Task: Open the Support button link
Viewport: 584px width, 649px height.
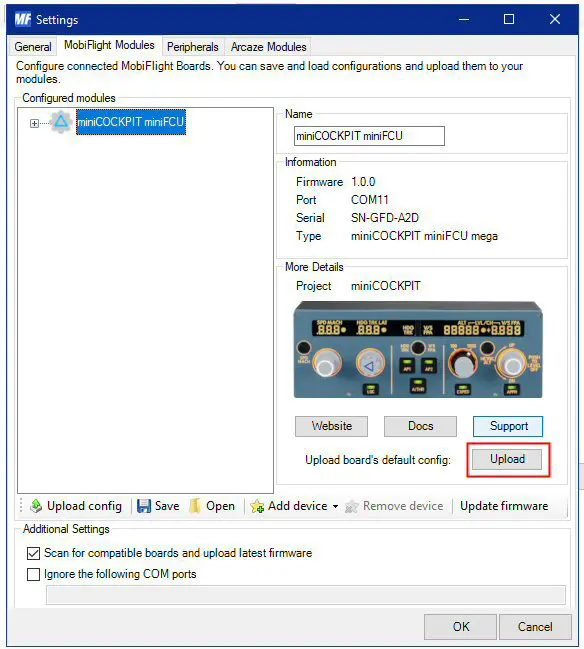Action: pos(508,426)
